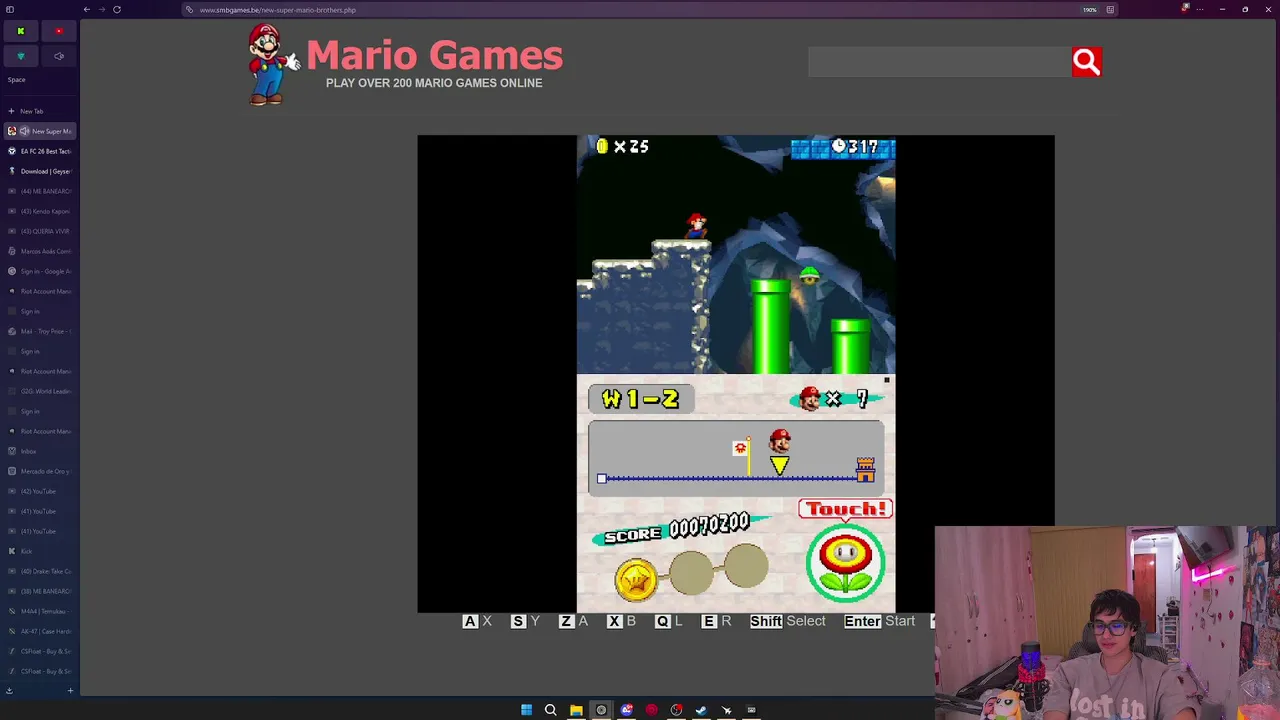This screenshot has height=720, width=1280.
Task: Click the taller green pipe in game
Action: click(x=770, y=327)
